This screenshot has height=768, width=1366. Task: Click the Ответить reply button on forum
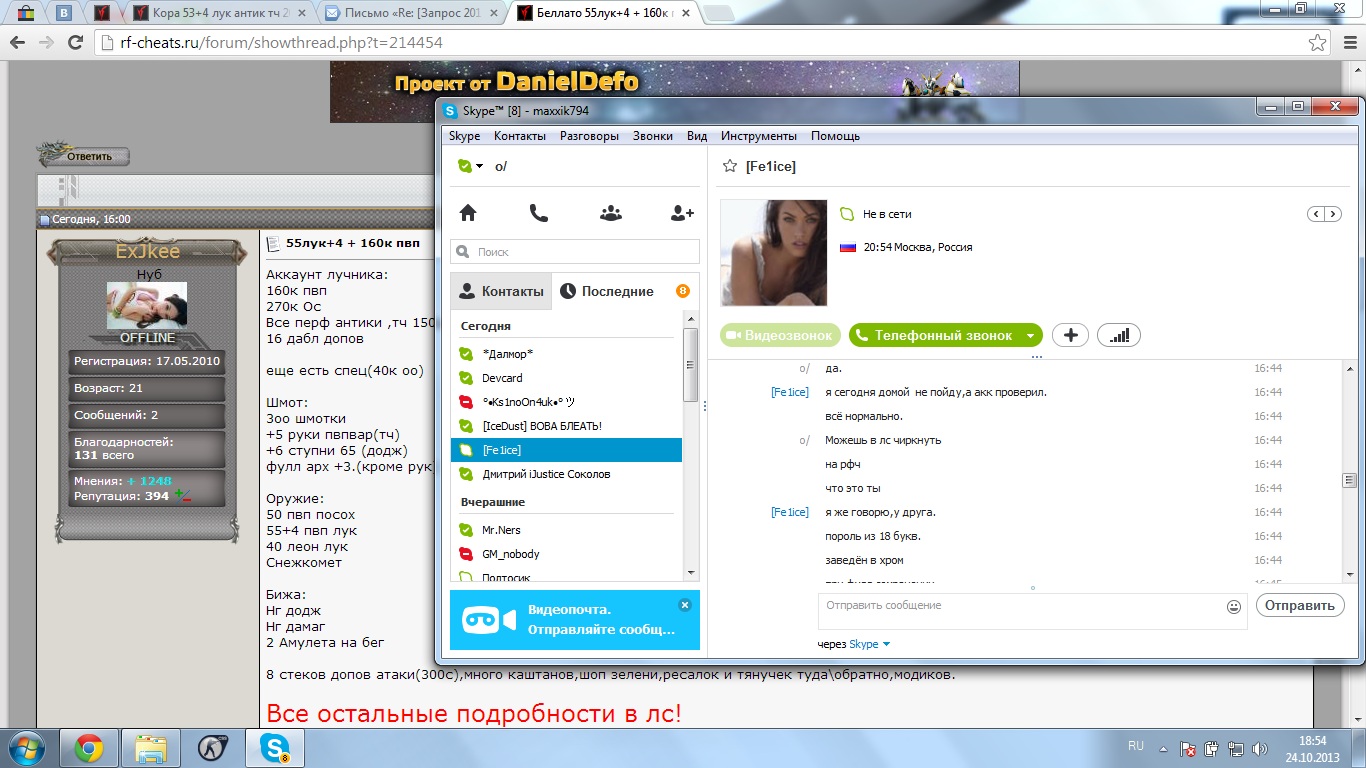(x=84, y=156)
